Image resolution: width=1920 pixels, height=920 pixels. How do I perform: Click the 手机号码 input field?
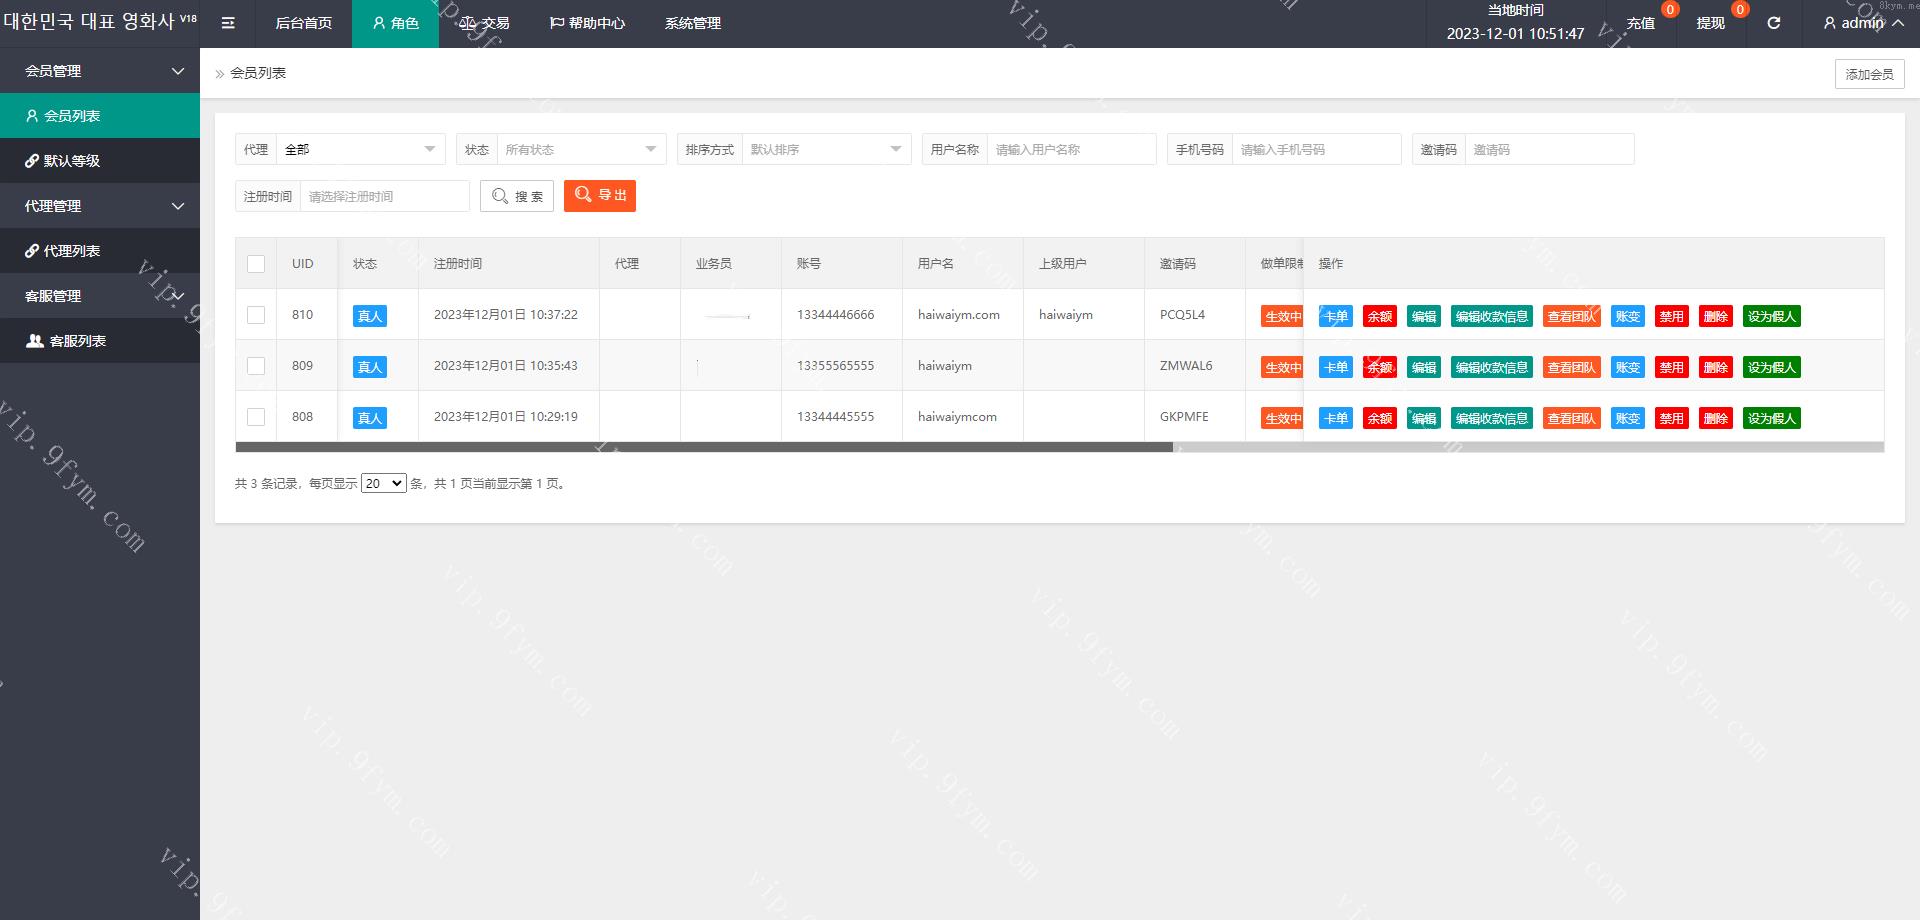(1315, 149)
